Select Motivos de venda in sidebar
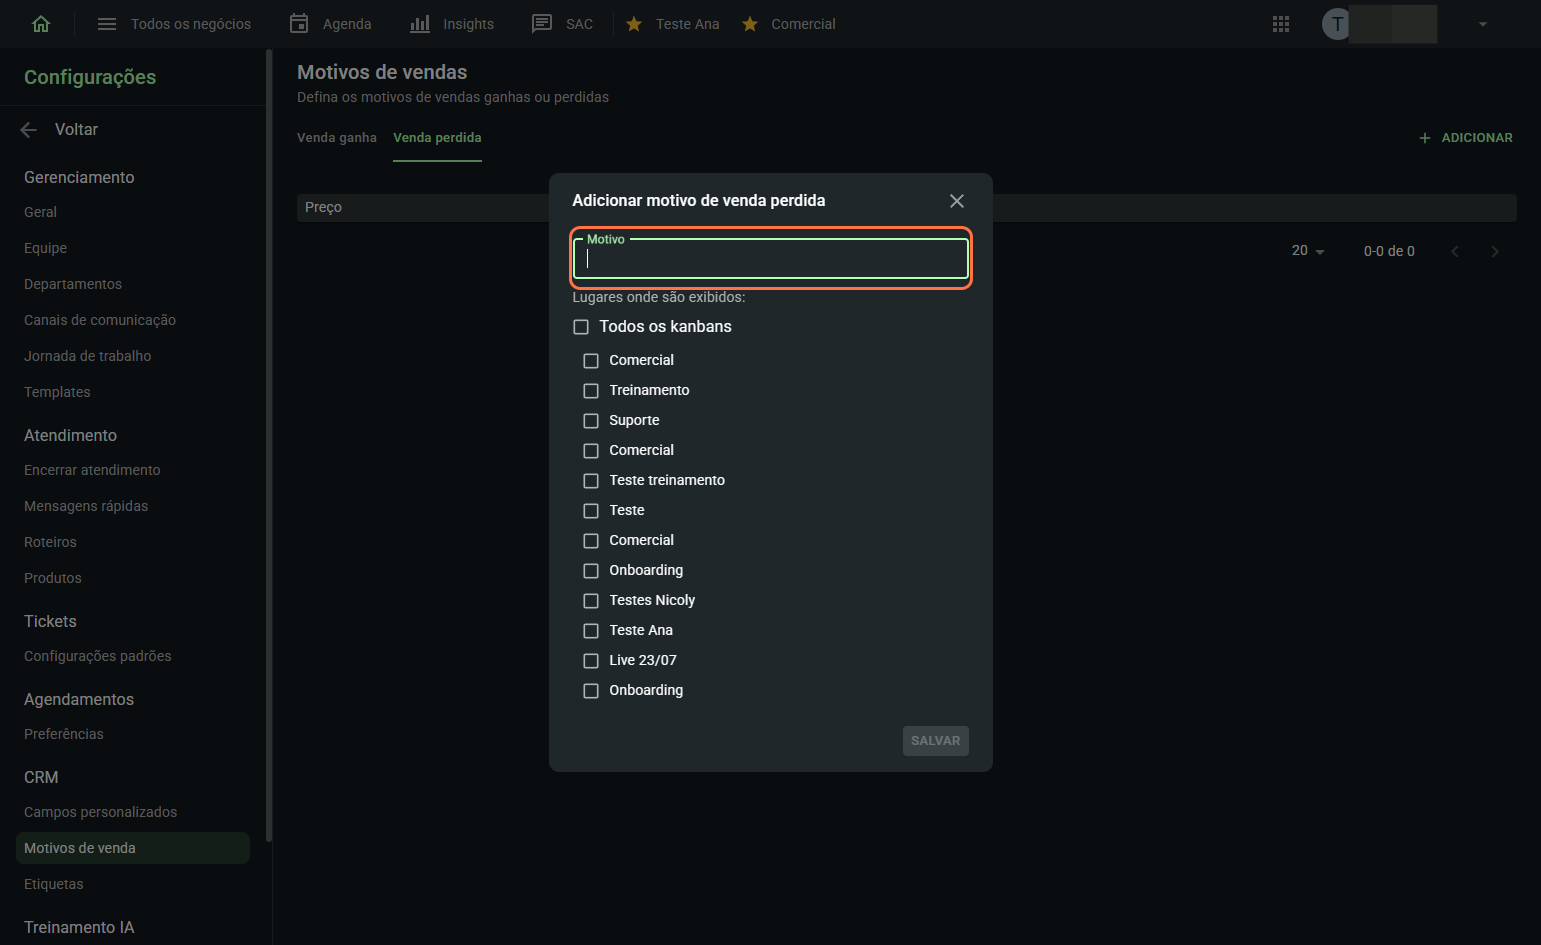Screen dimensions: 1541x945 point(133,848)
